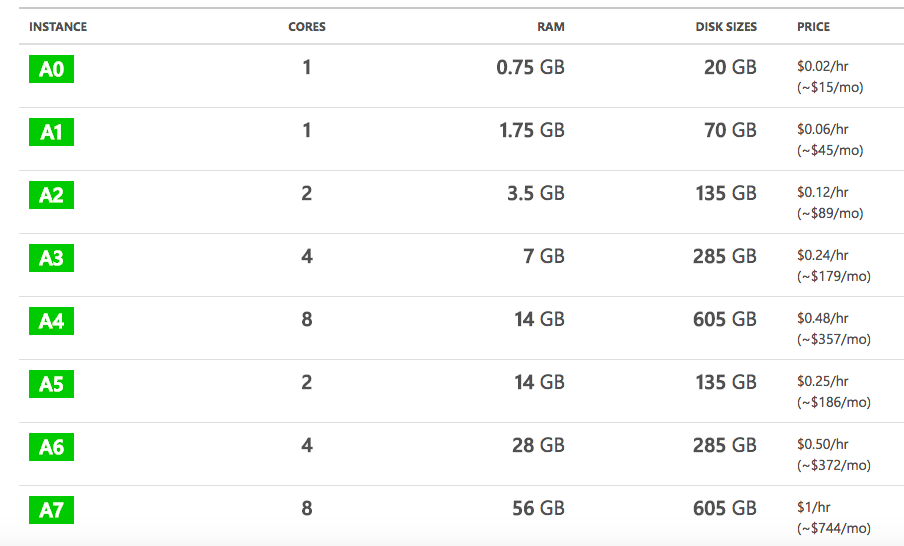Click the PRICE column header
This screenshot has width=904, height=546.
(x=813, y=27)
